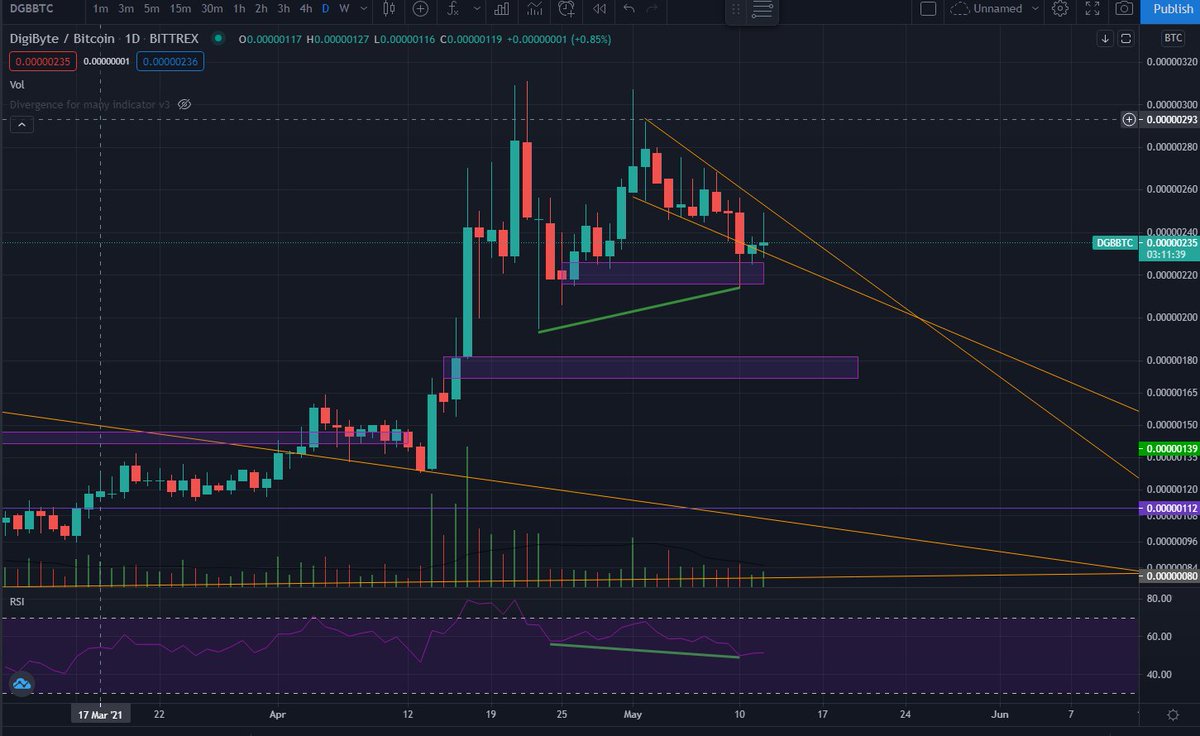Switch to the 3m timeframe
The image size is (1200, 736).
(x=126, y=9)
